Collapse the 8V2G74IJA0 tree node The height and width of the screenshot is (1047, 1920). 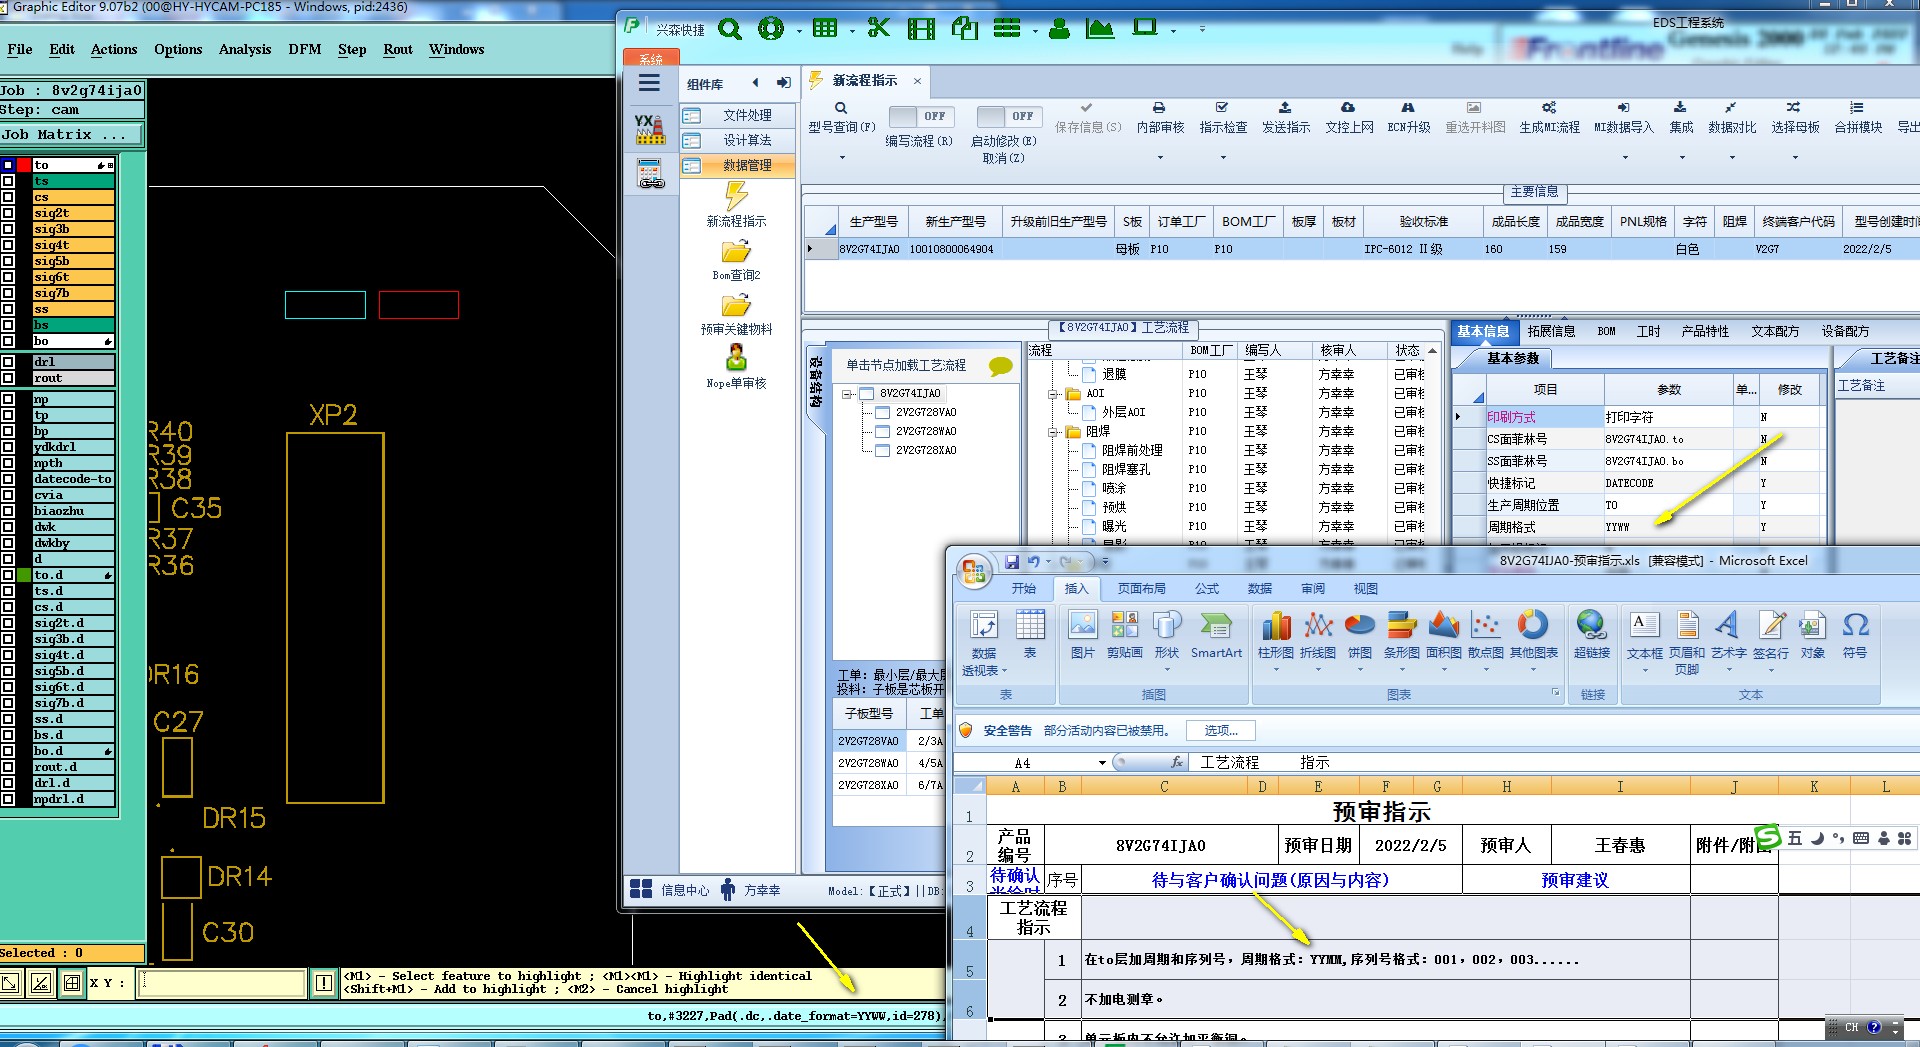pyautogui.click(x=846, y=394)
